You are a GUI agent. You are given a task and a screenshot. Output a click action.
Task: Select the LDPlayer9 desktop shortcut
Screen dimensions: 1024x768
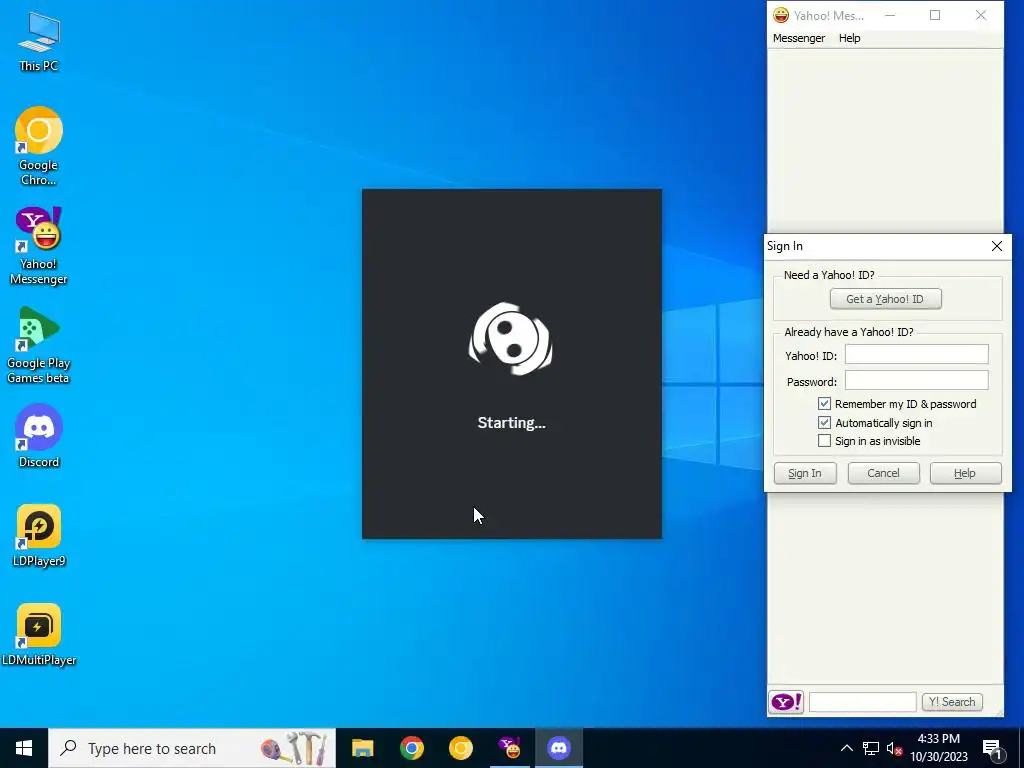click(x=39, y=536)
